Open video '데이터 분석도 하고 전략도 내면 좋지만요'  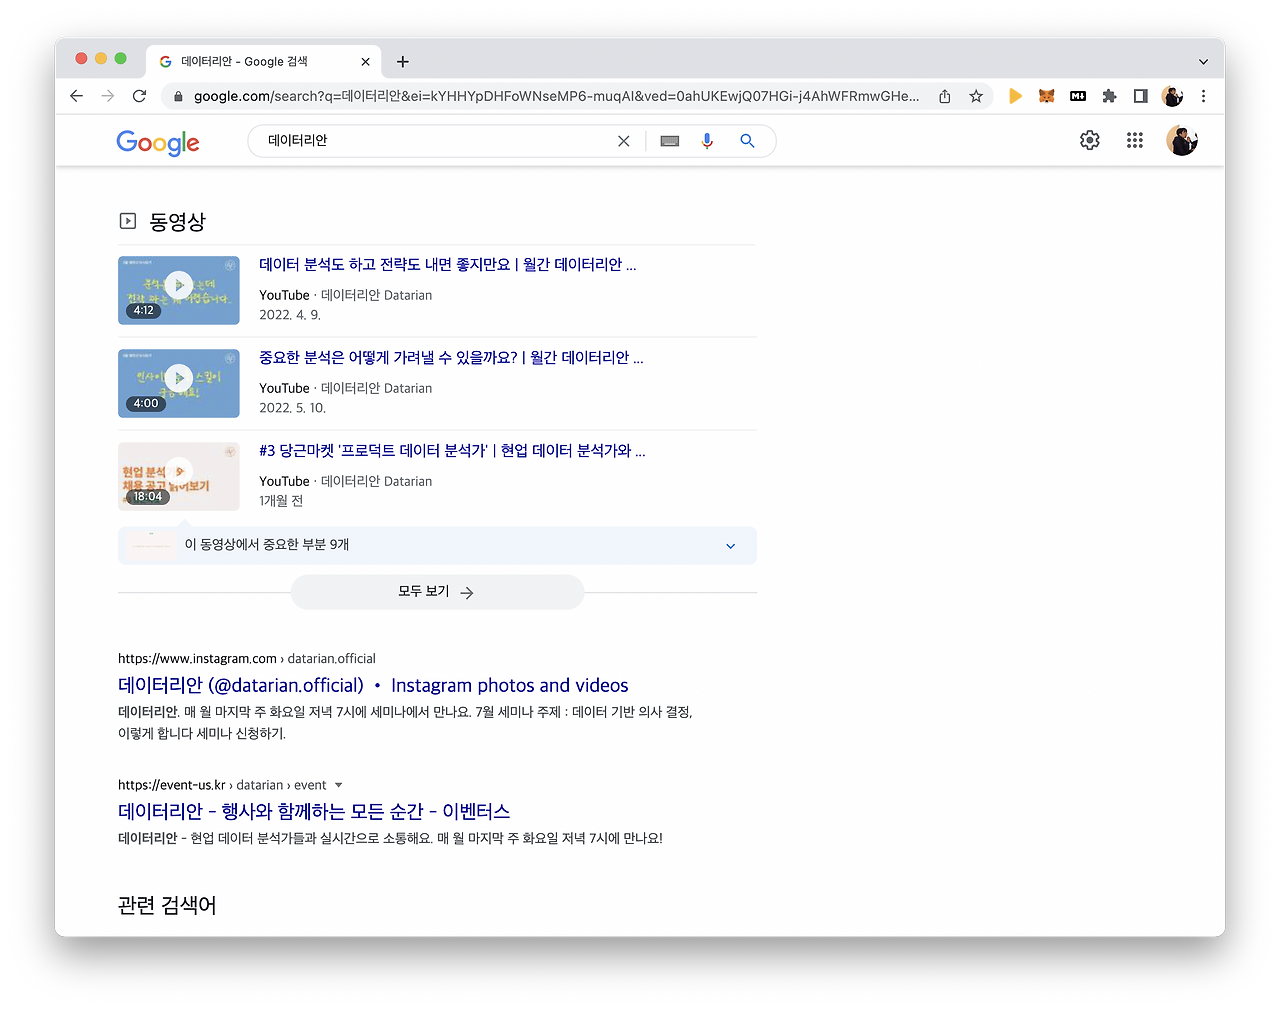[x=448, y=264]
